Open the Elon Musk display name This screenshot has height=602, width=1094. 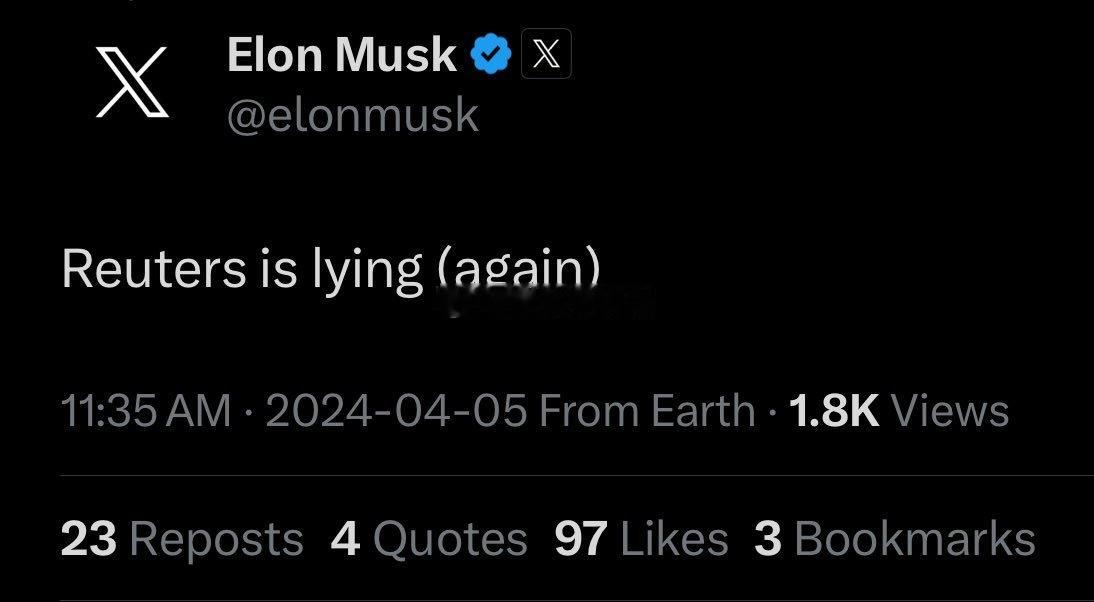coord(342,54)
